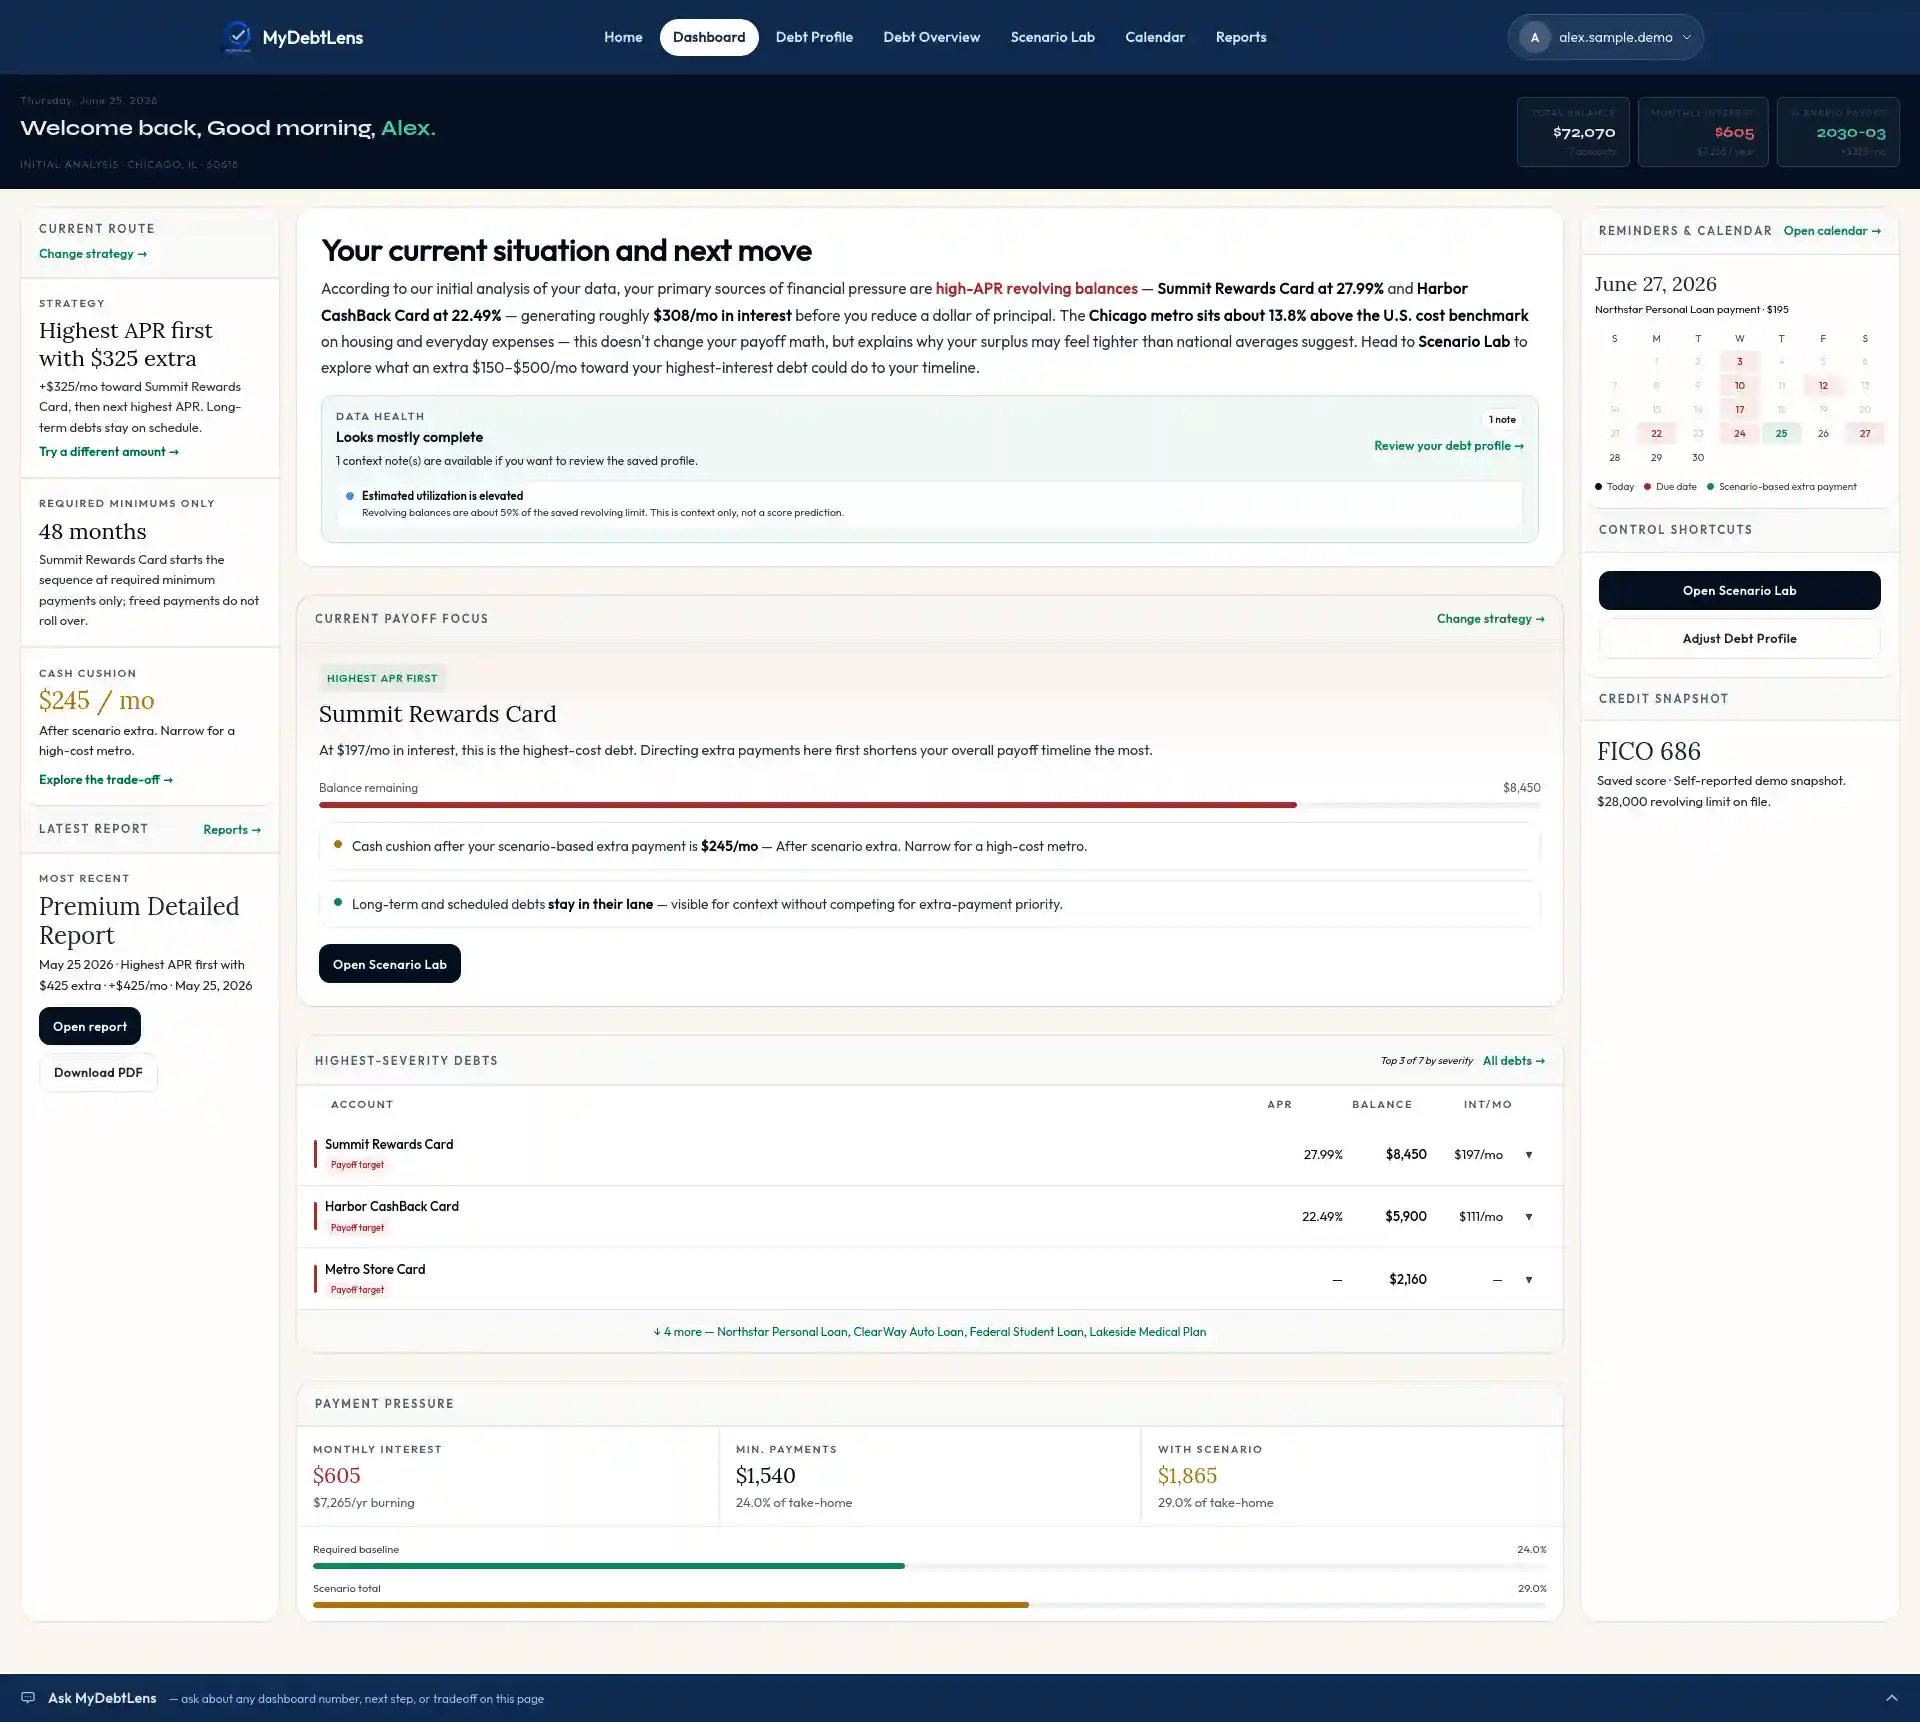The height and width of the screenshot is (1722, 1920).
Task: Click Payoff target tag under Harbor CashBack Card
Action: pyautogui.click(x=357, y=1228)
